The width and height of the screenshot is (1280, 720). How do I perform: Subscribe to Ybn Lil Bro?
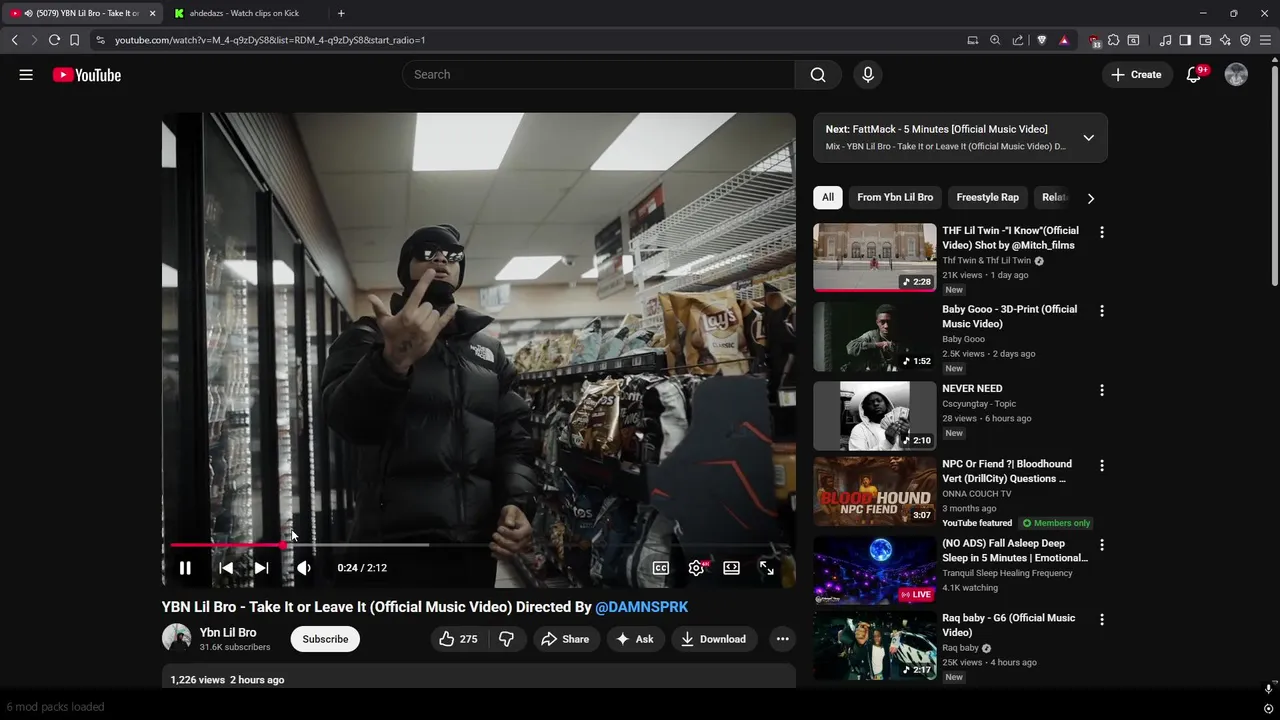325,639
